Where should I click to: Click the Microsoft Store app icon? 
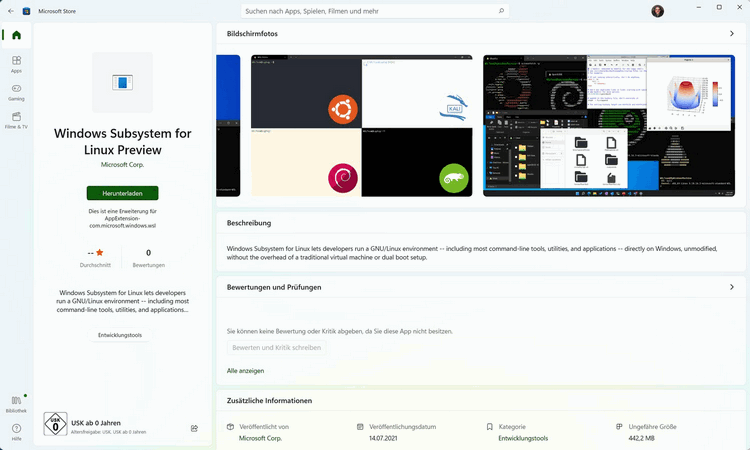(26, 11)
